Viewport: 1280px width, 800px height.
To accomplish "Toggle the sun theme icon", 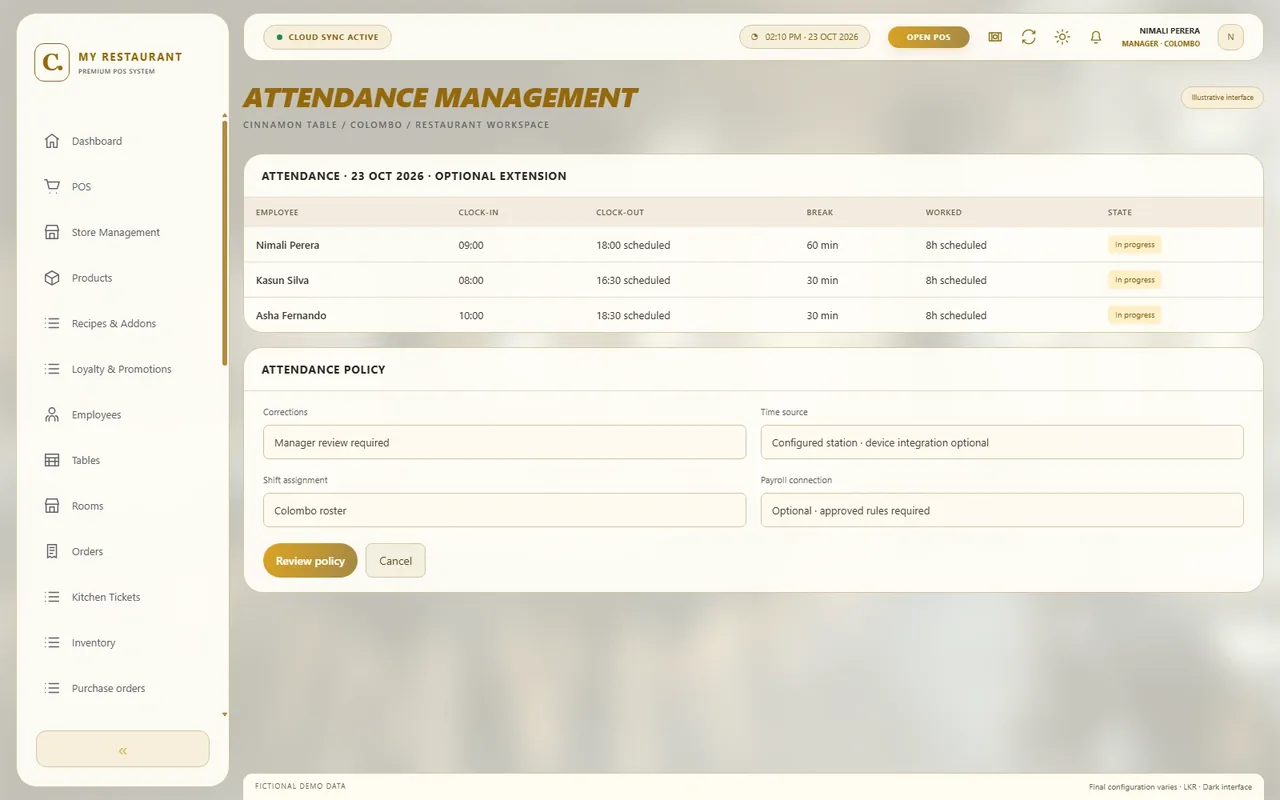I will coord(1062,37).
